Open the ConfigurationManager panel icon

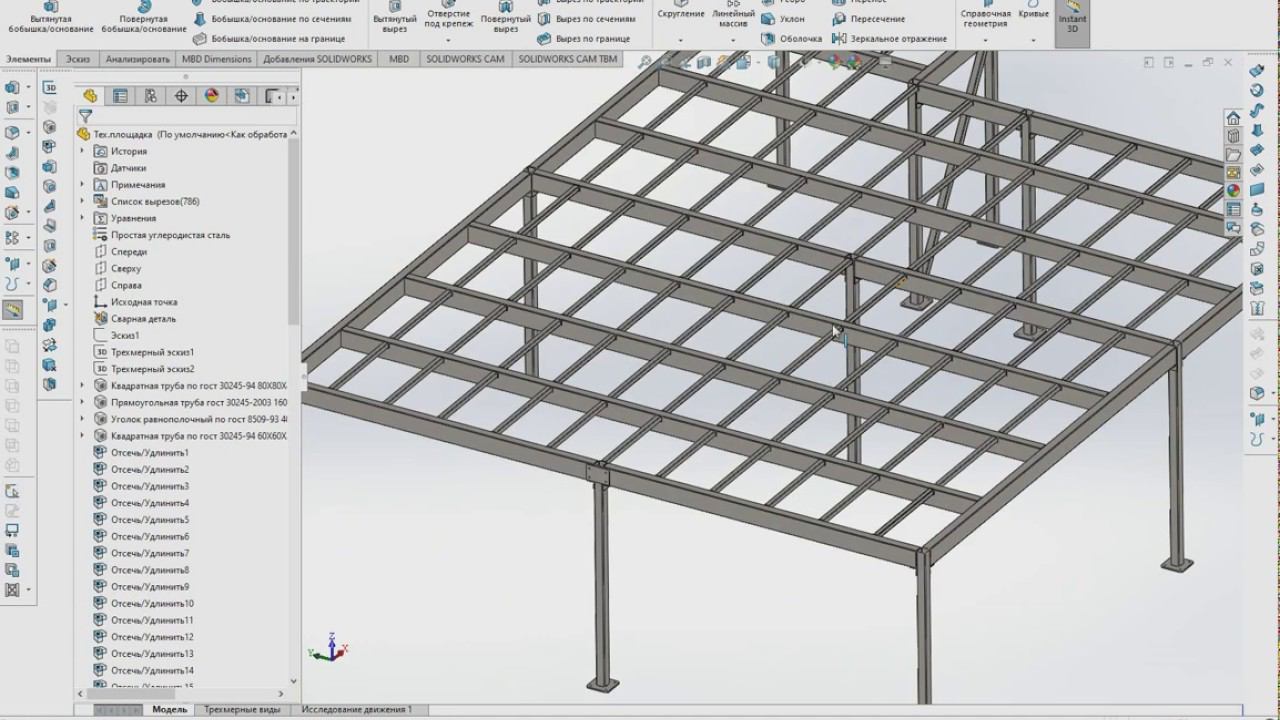click(151, 96)
